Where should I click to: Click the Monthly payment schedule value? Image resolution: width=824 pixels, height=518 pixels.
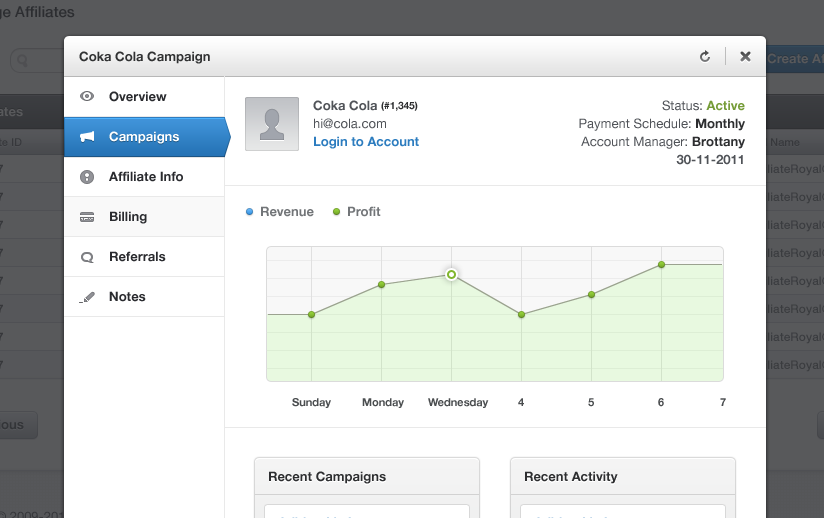(x=720, y=123)
